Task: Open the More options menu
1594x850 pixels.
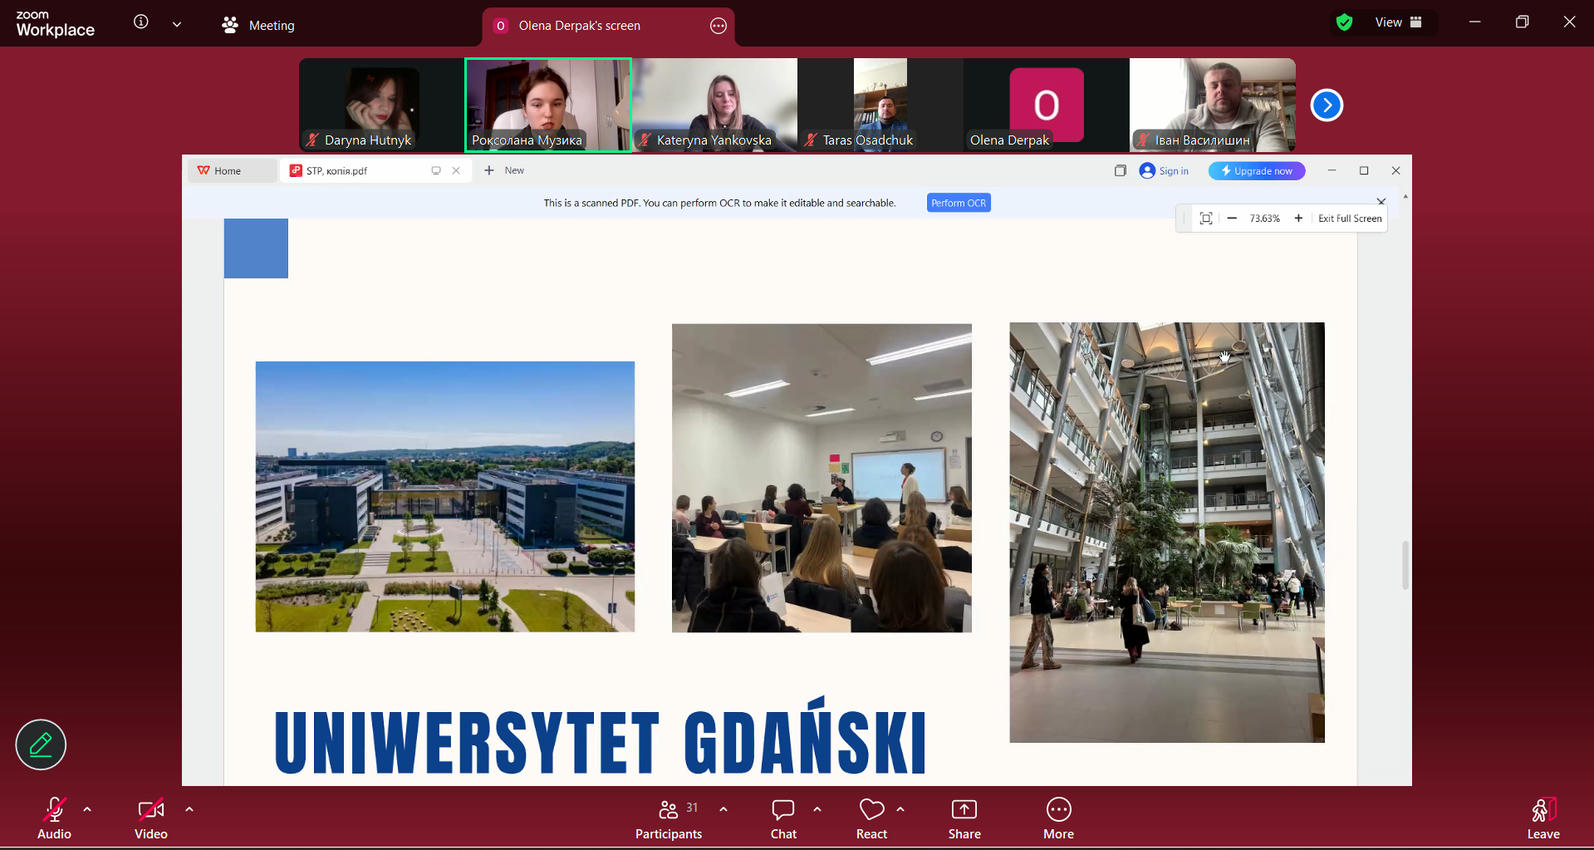Action: click(1058, 818)
